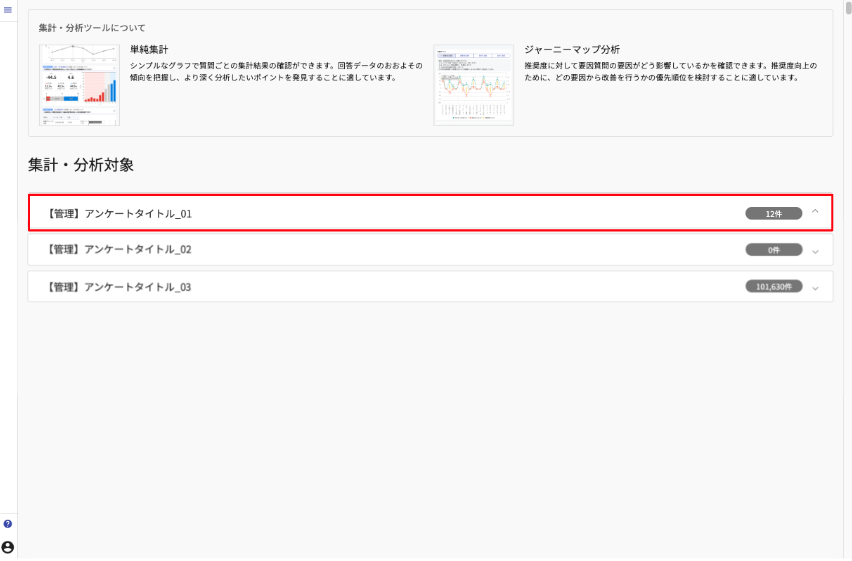
Task: Select 【管理】アンケートタイトル_03 row title
Action: [x=118, y=287]
